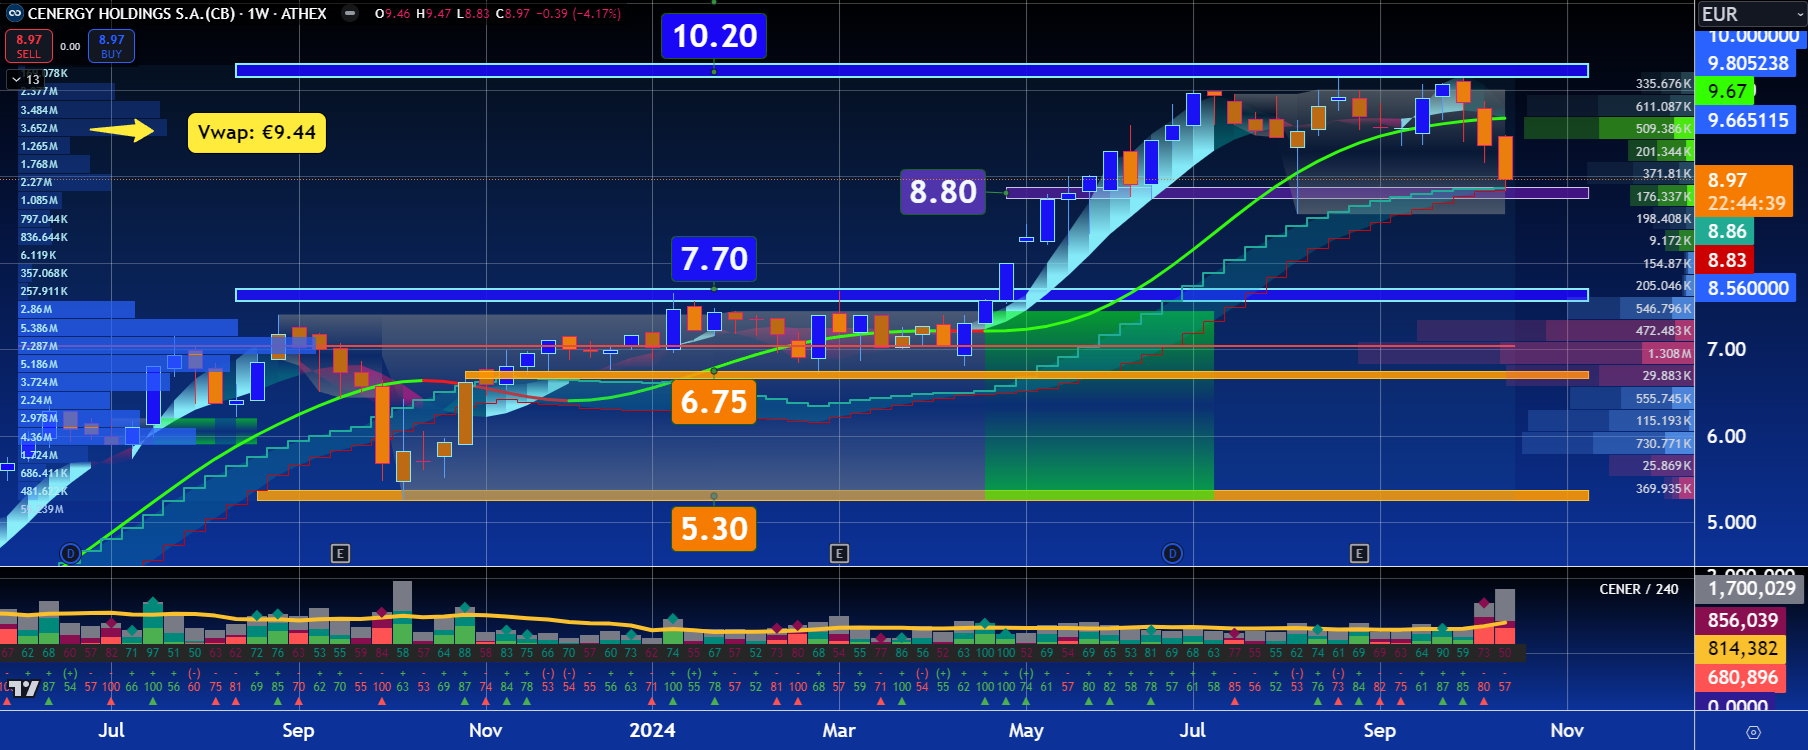Click the Mar label on time axis
This screenshot has width=1808, height=750.
pos(838,730)
